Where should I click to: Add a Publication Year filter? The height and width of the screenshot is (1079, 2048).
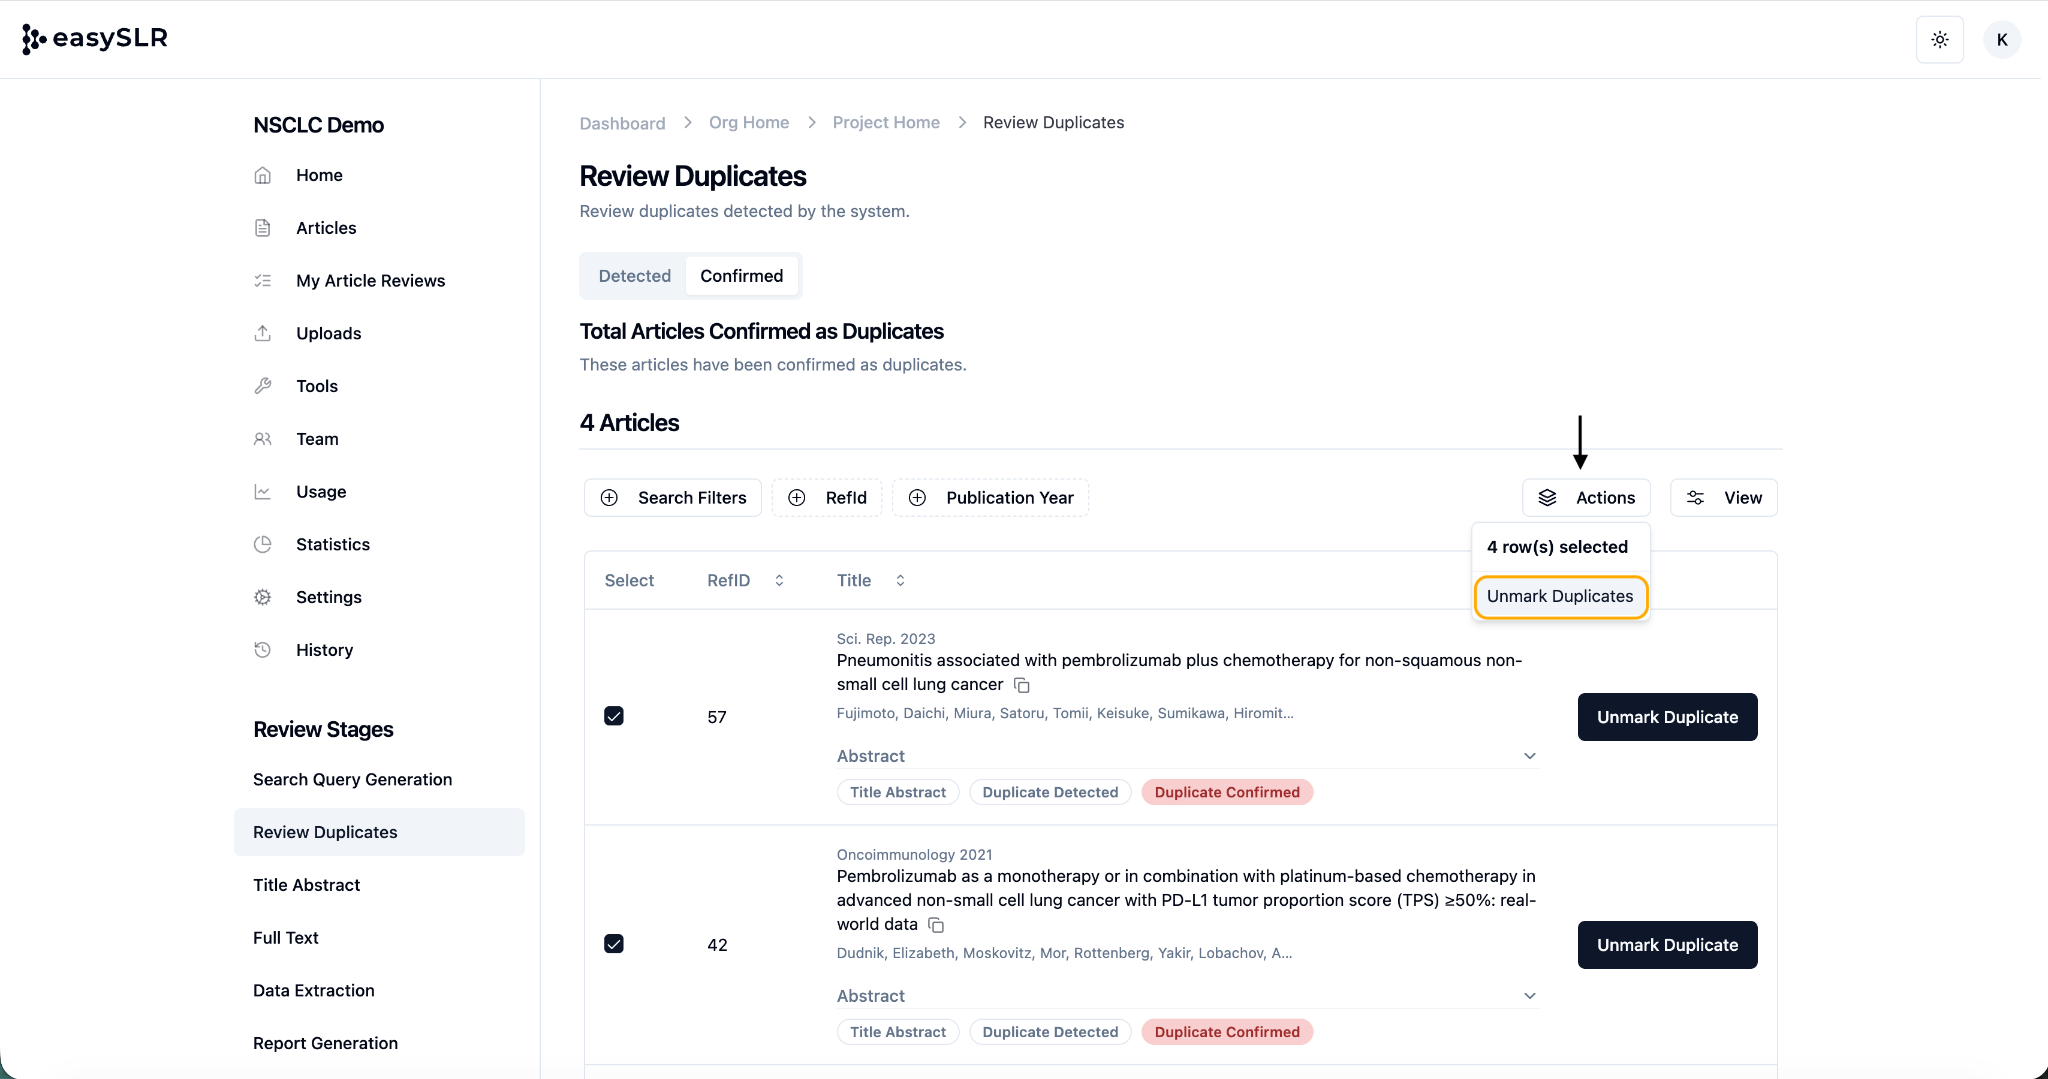point(990,498)
